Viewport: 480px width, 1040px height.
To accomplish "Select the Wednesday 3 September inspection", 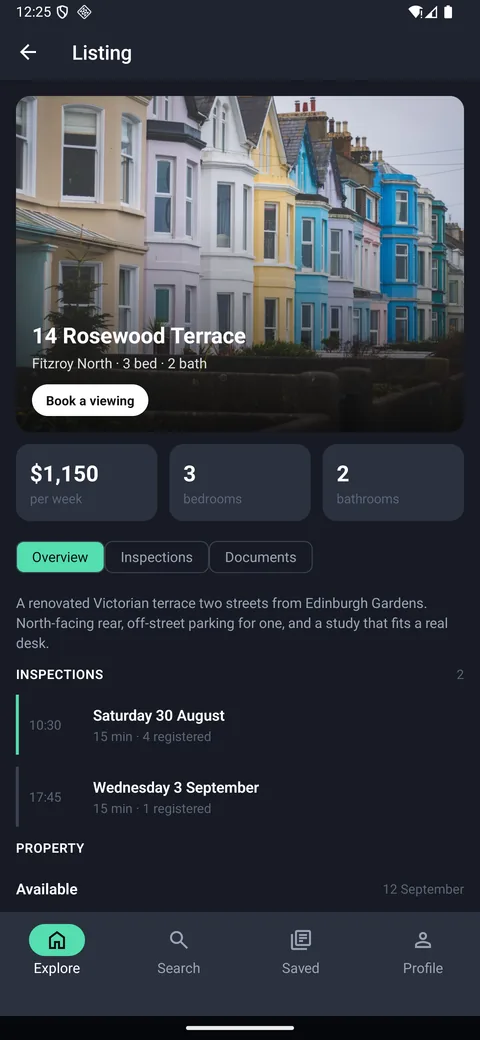I will point(240,797).
